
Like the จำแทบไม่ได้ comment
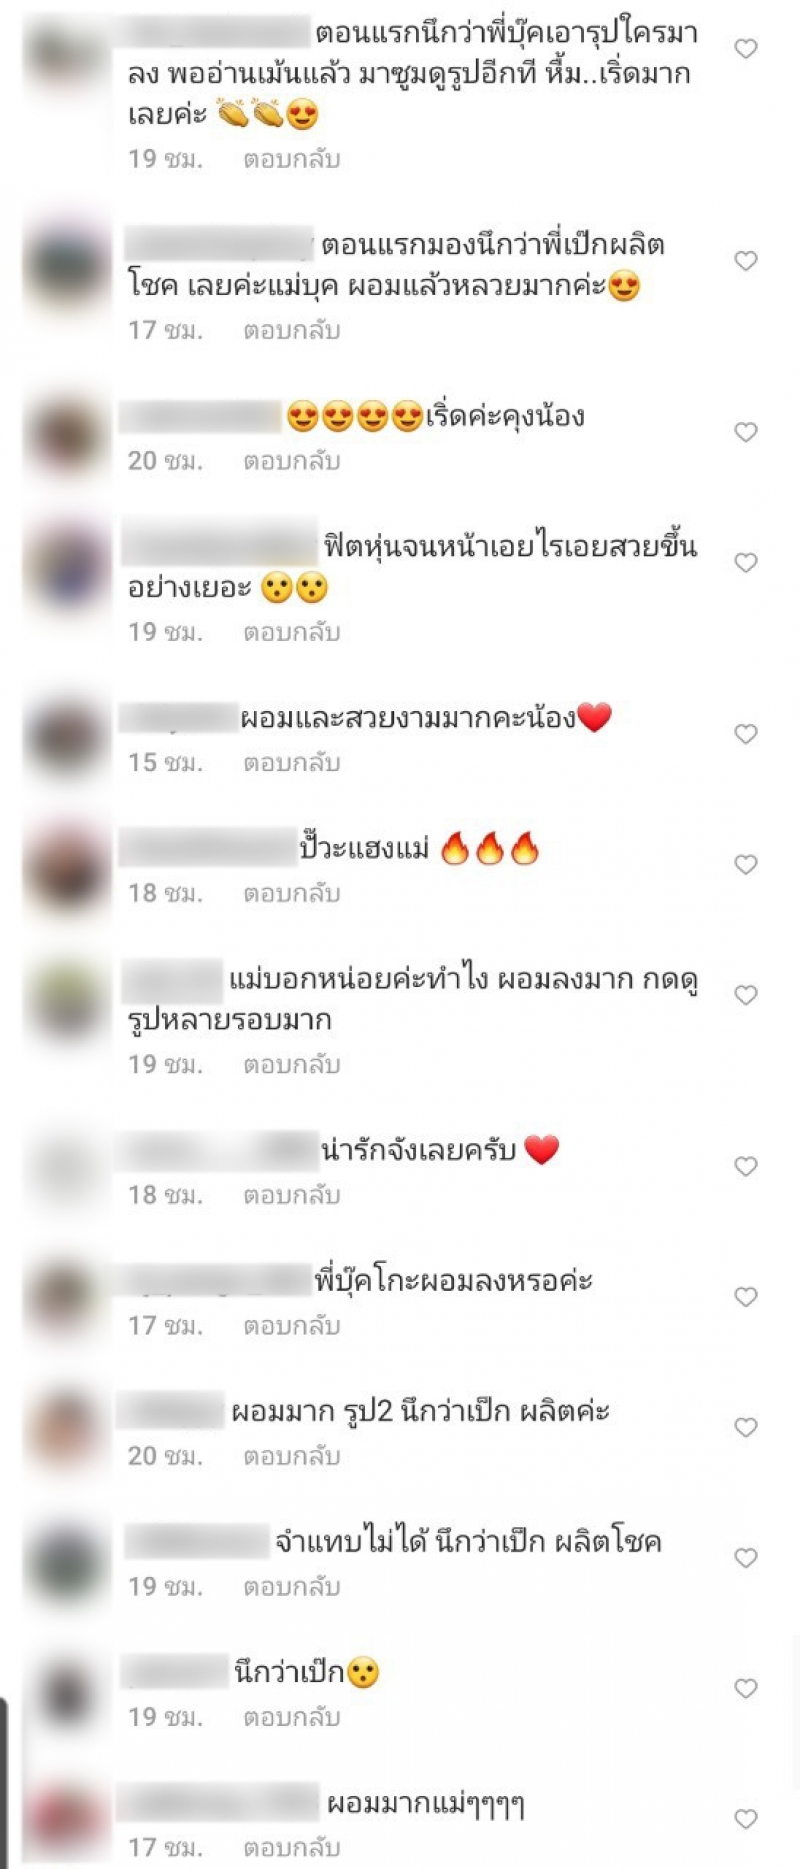tap(746, 1558)
